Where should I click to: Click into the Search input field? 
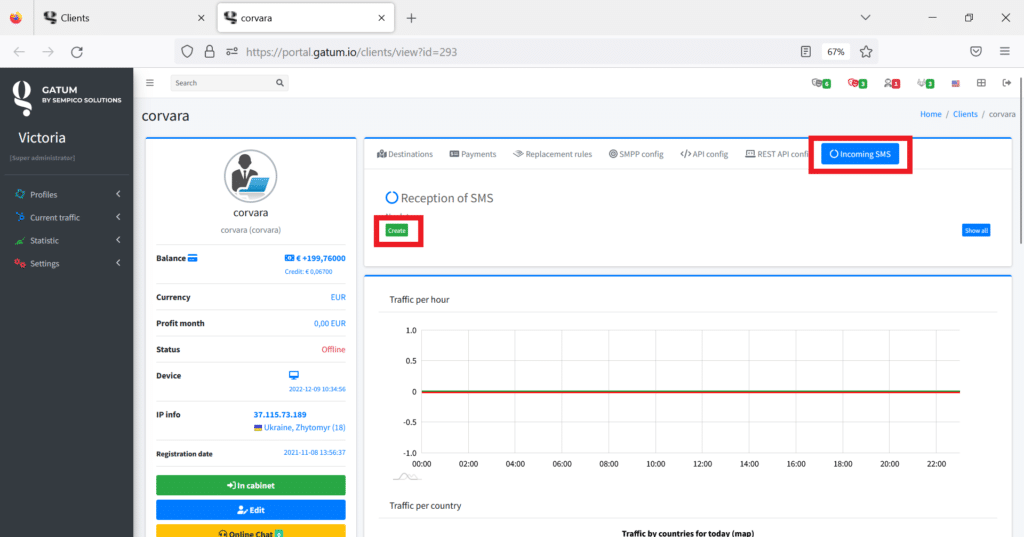222,83
